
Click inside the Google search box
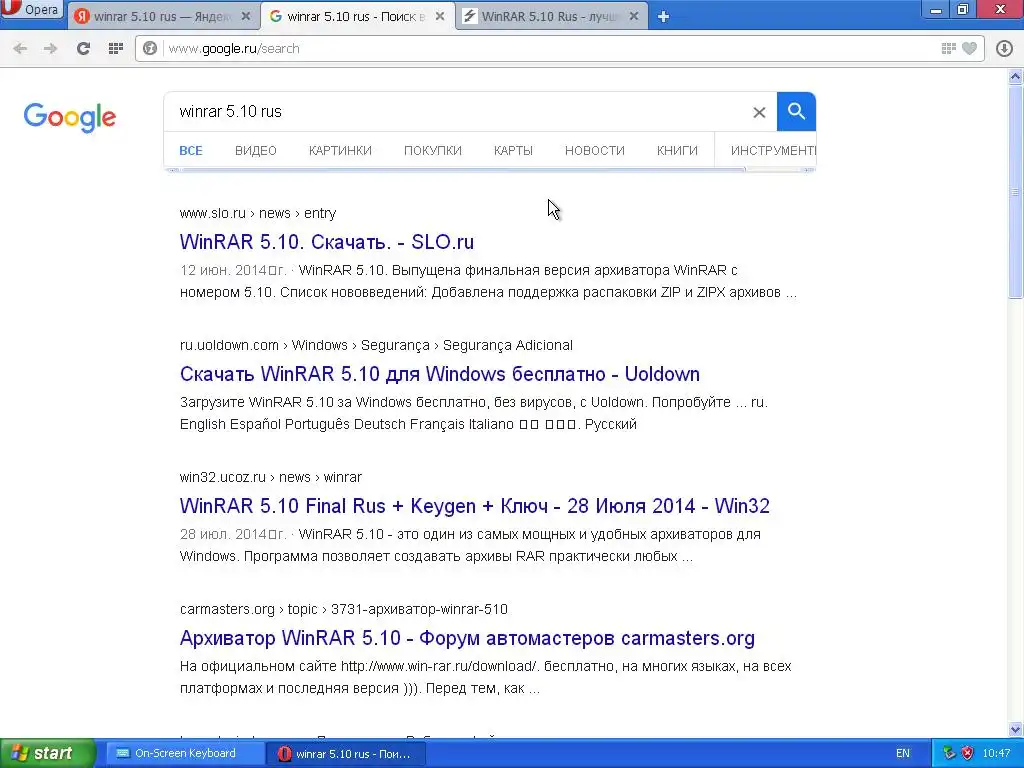point(457,112)
